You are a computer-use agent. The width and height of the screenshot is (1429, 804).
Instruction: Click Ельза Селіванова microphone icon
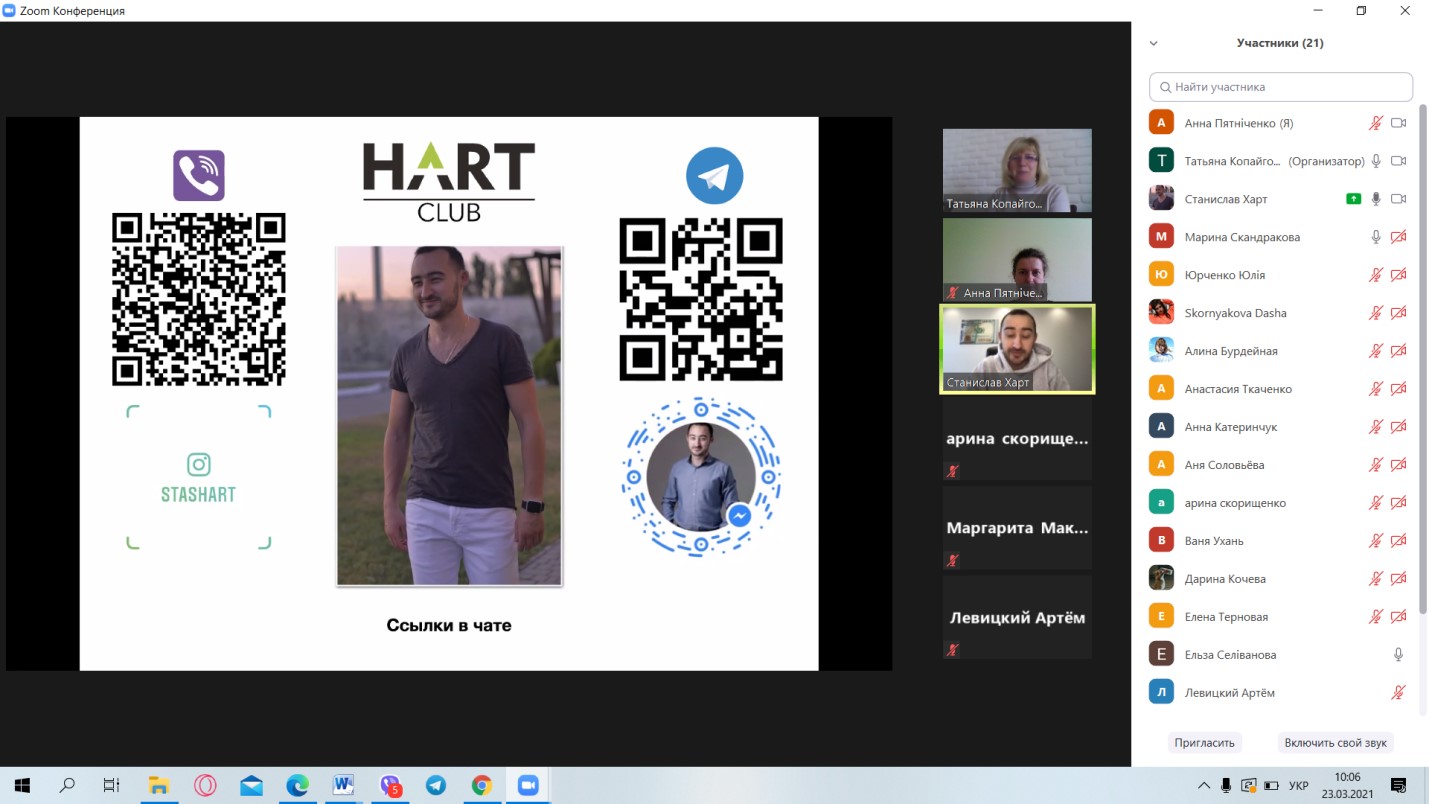click(1398, 655)
